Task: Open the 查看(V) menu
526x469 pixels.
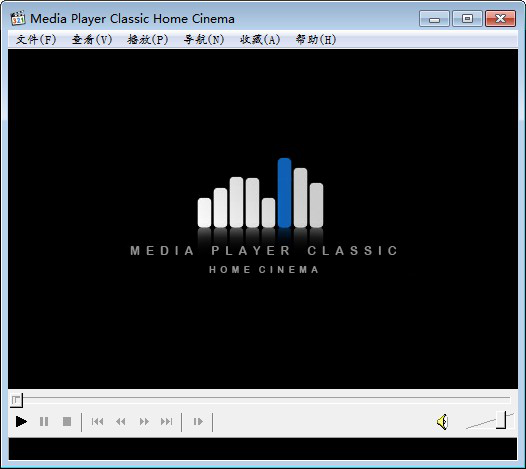Action: click(x=92, y=40)
